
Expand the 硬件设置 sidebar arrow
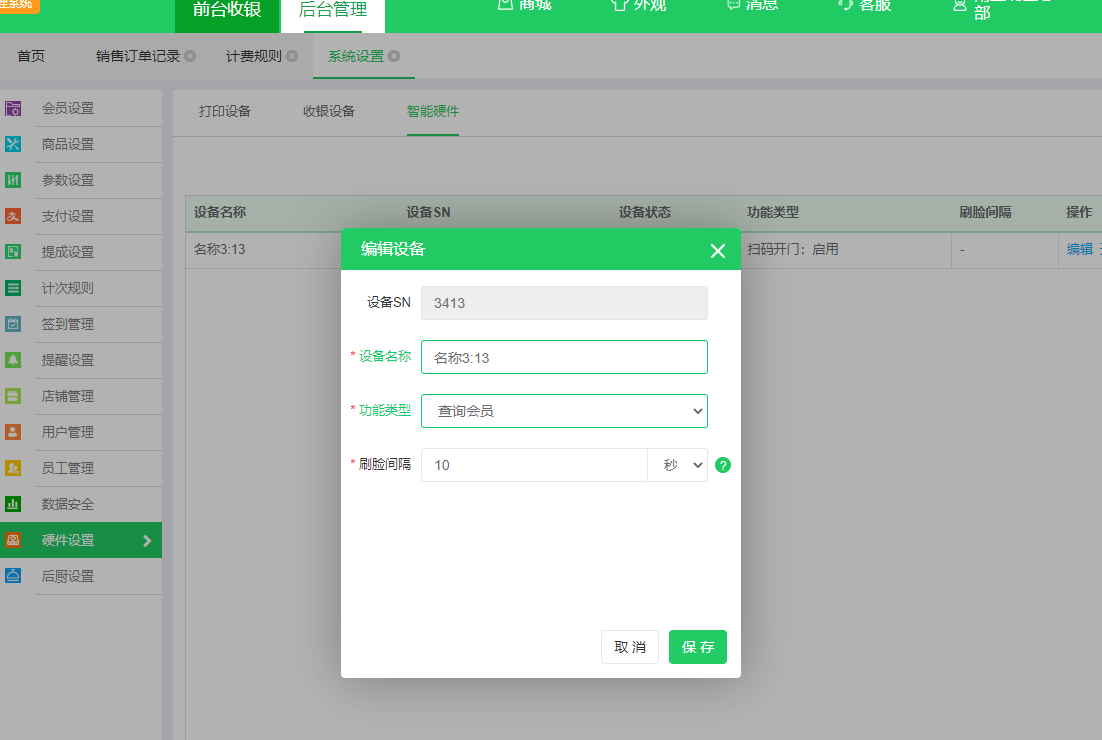(x=147, y=540)
